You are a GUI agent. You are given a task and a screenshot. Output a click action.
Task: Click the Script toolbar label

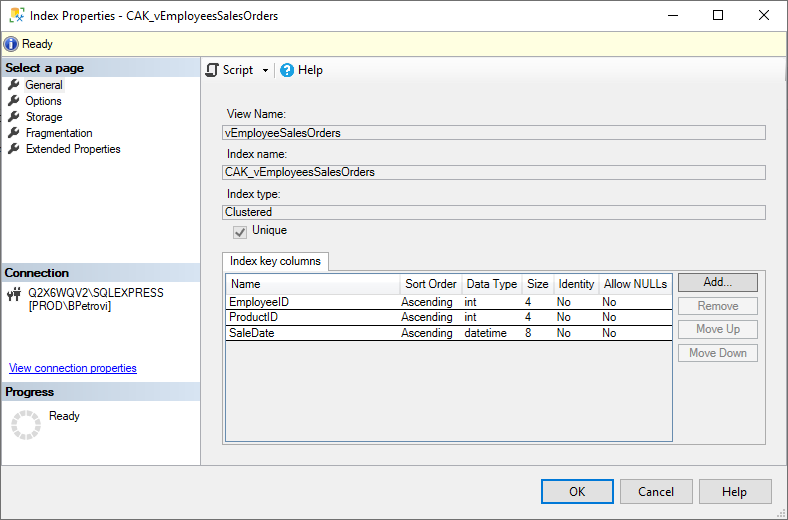click(238, 70)
